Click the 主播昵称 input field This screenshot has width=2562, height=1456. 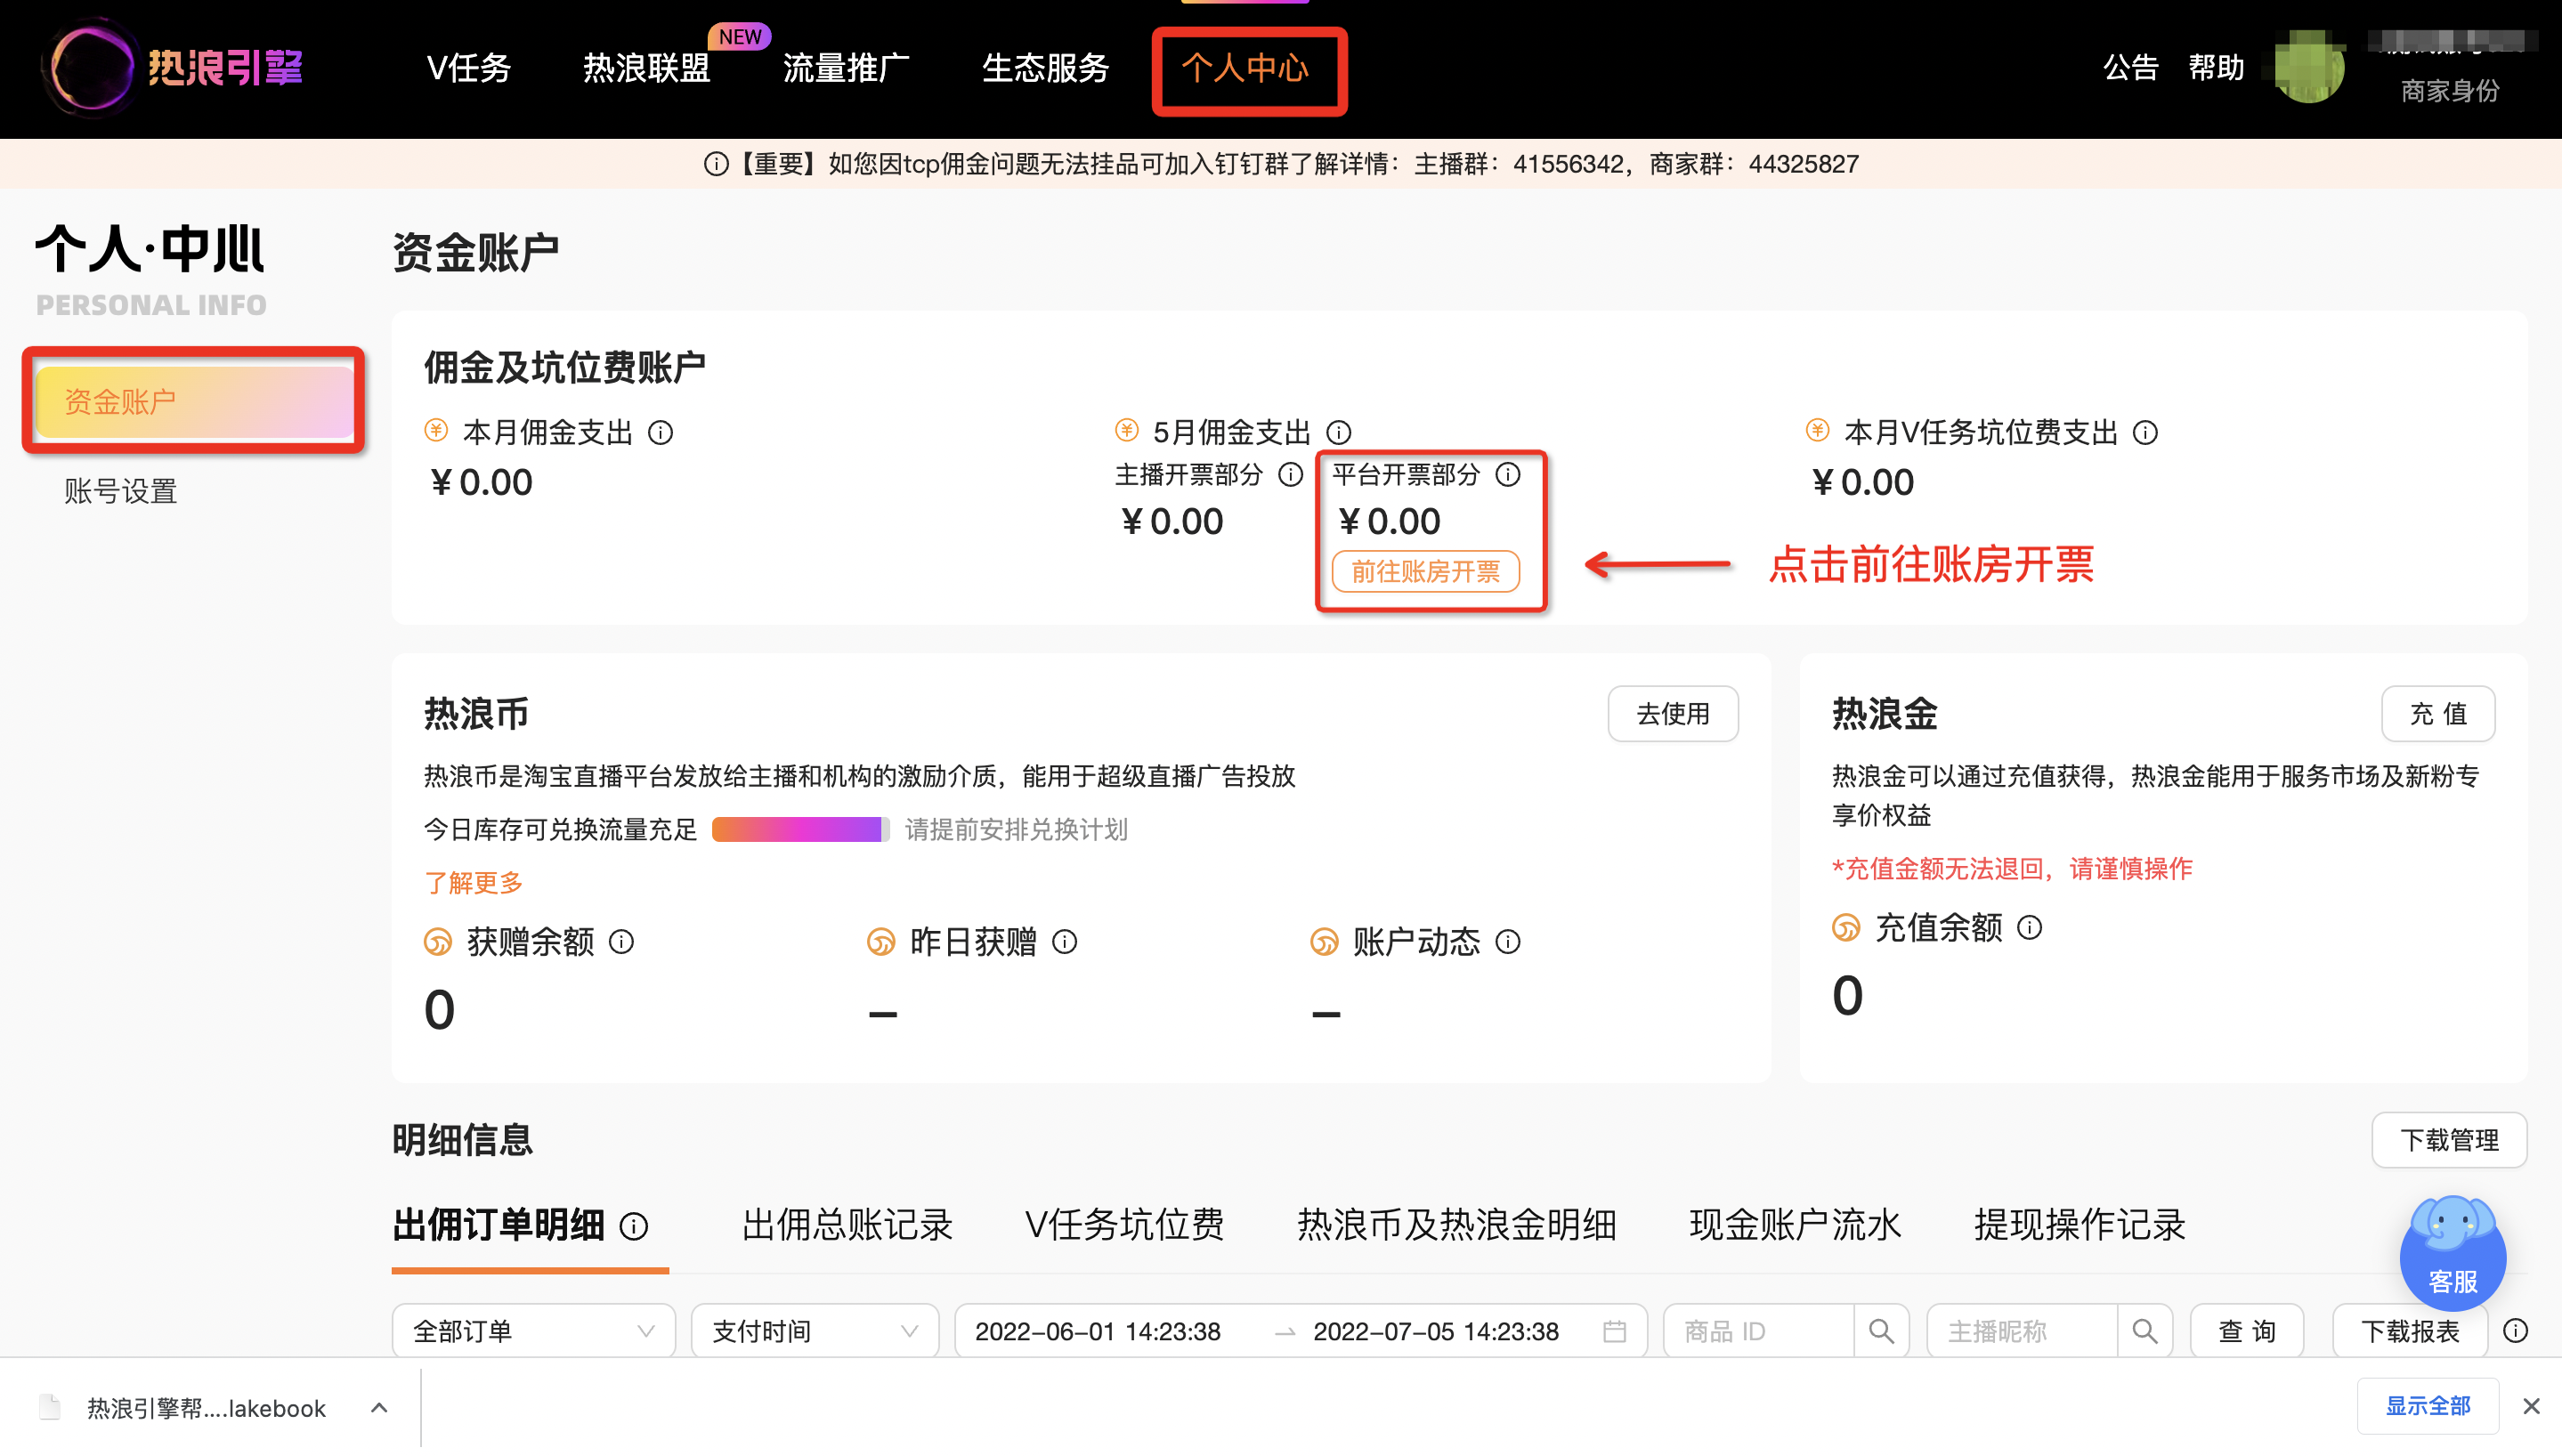(2022, 1332)
